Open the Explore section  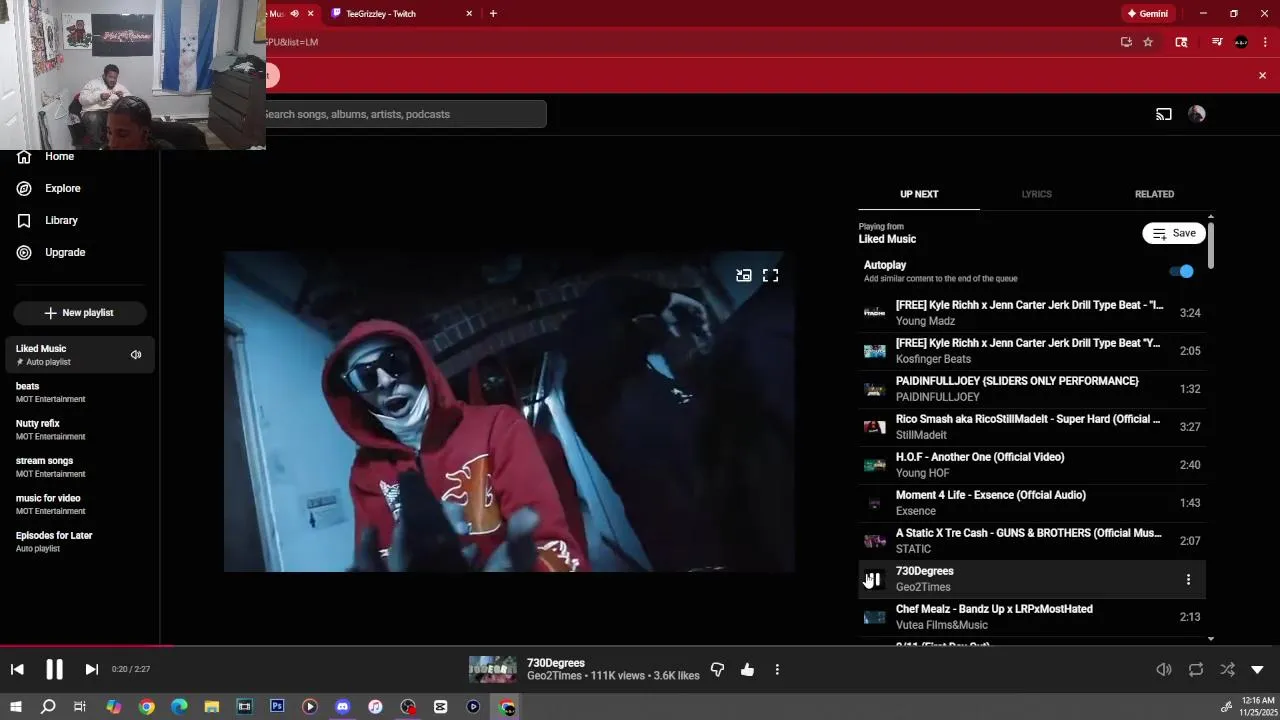point(62,188)
